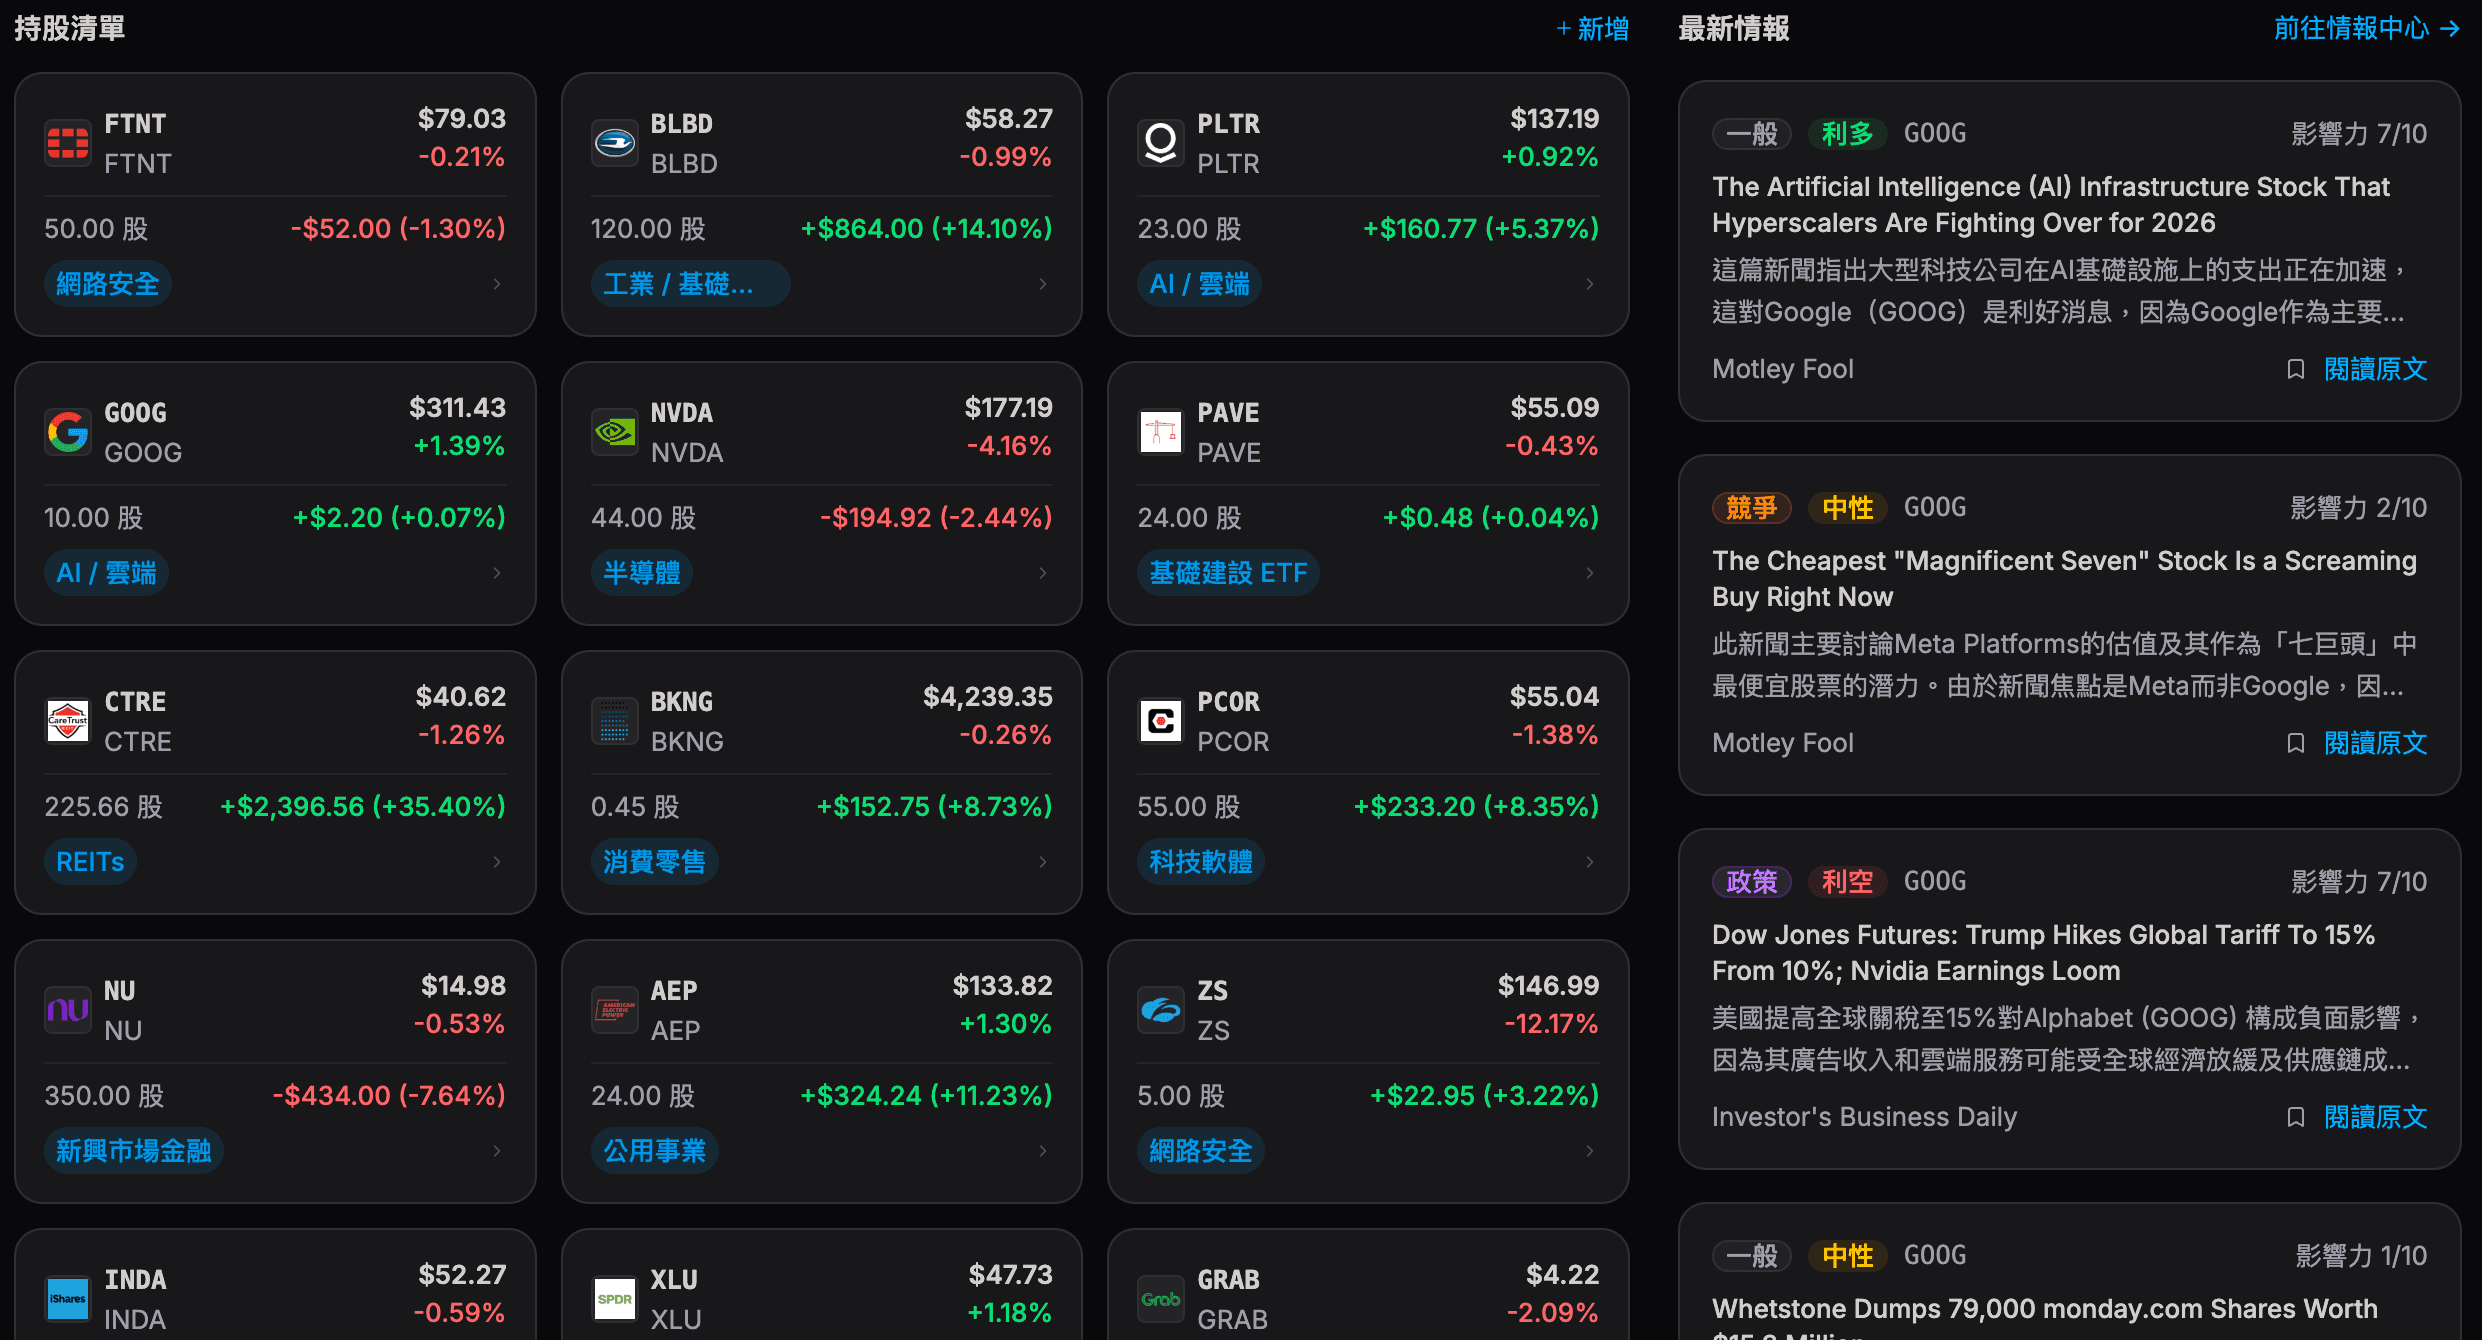Open BKNG card details via its chevron

point(1041,861)
